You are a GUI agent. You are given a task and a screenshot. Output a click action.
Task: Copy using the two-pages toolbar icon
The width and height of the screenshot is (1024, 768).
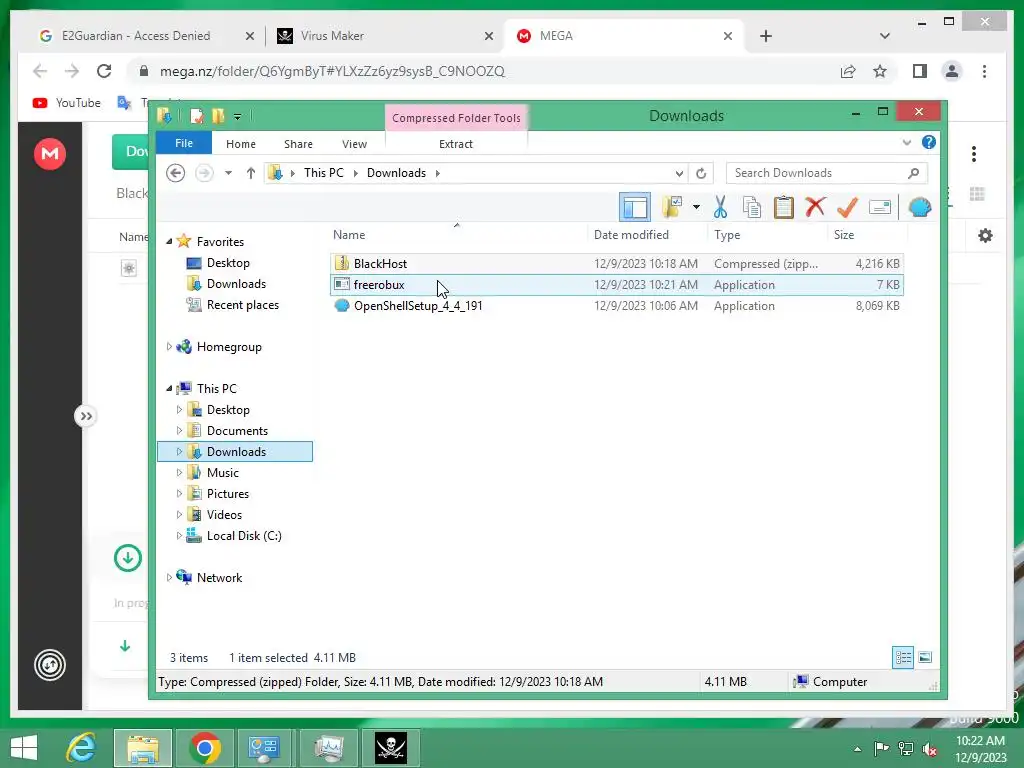[752, 208]
